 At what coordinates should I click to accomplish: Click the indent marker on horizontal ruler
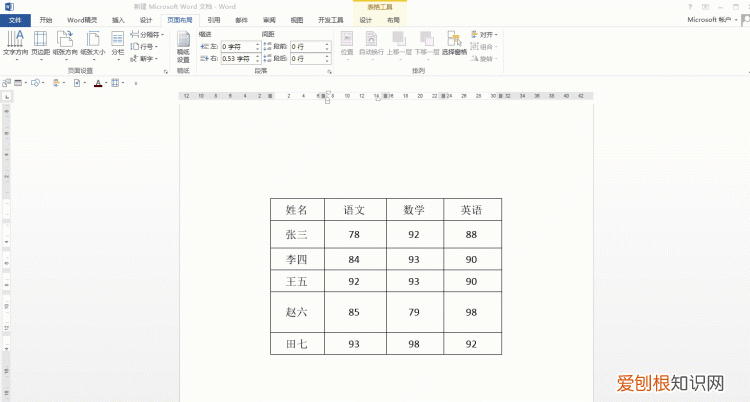[328, 97]
